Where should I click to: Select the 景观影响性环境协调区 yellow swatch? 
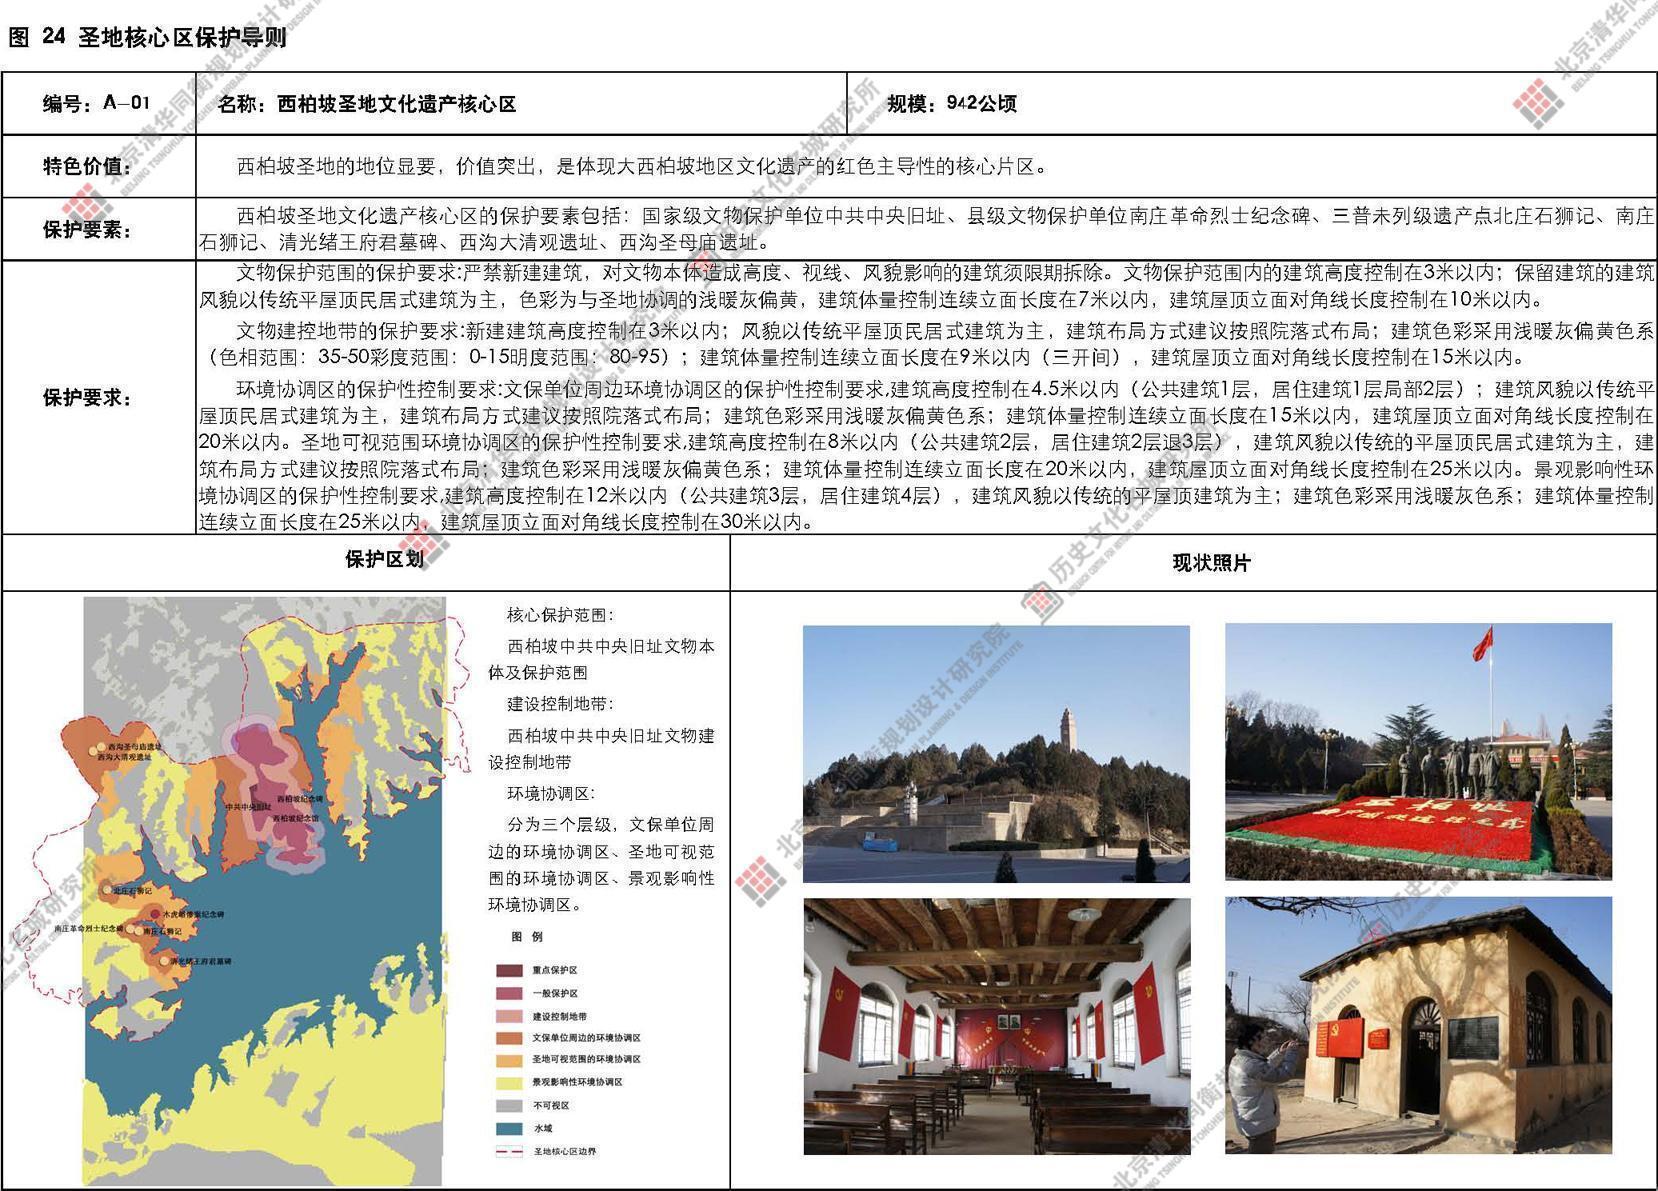[508, 1082]
